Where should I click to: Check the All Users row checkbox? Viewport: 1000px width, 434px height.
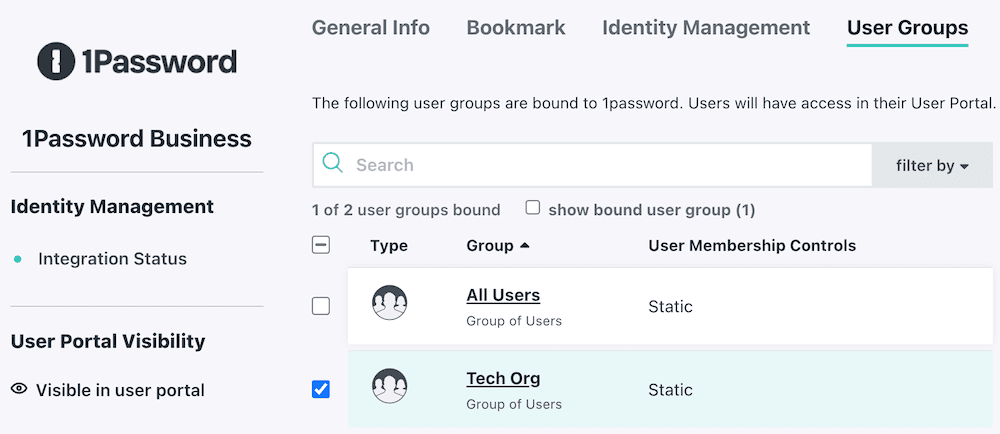321,307
